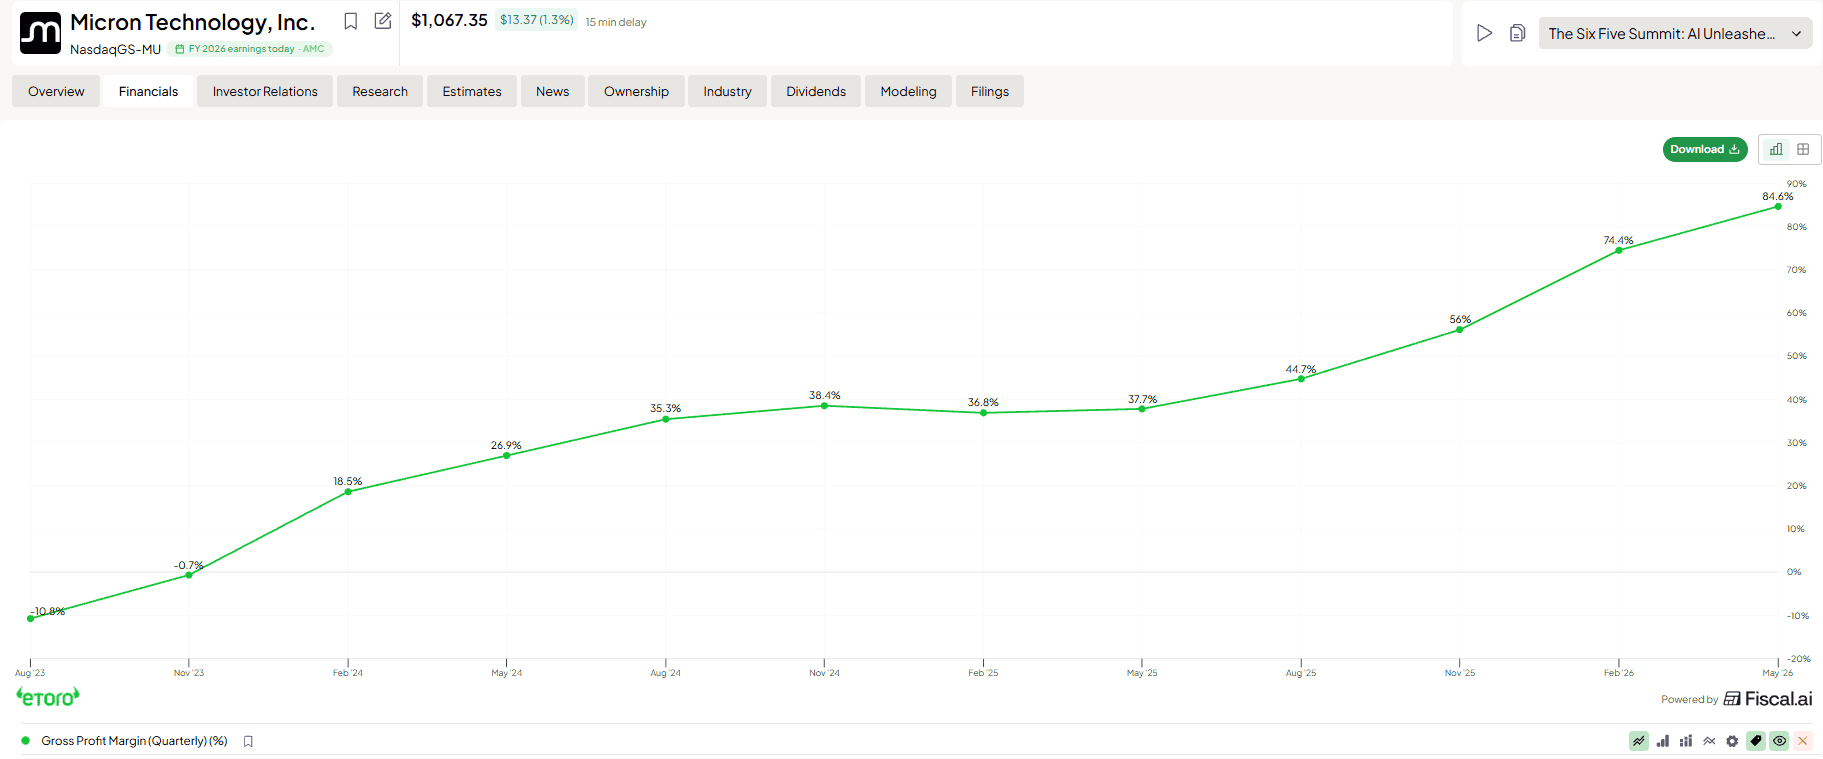Download the chart data
Screen dimensions: 1823x759
pos(1705,149)
